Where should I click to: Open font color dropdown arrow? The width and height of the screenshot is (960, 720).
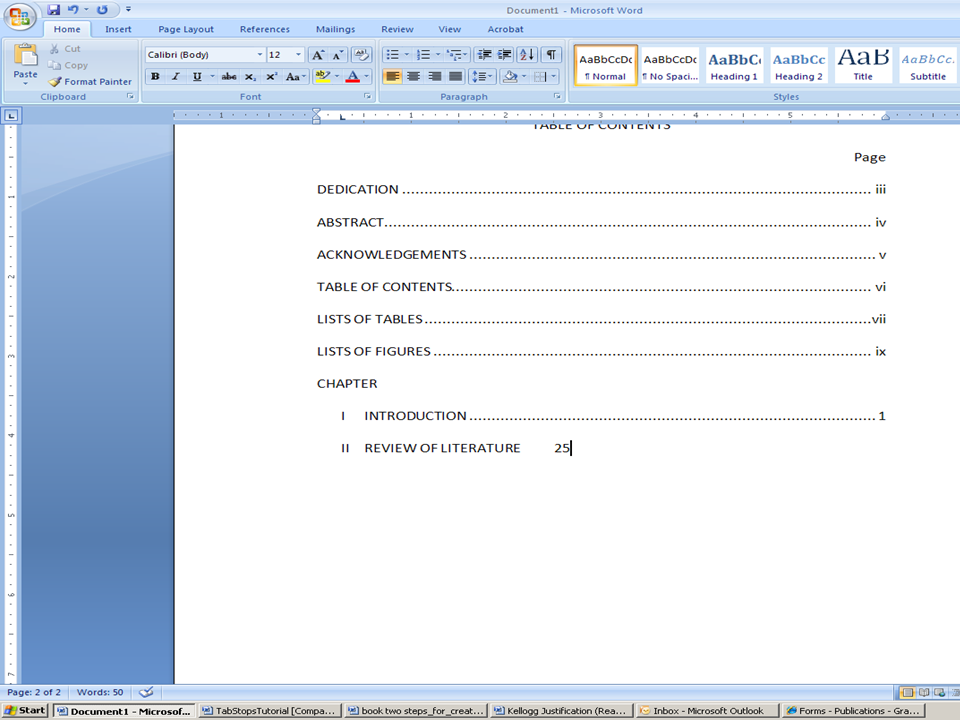pyautogui.click(x=367, y=77)
